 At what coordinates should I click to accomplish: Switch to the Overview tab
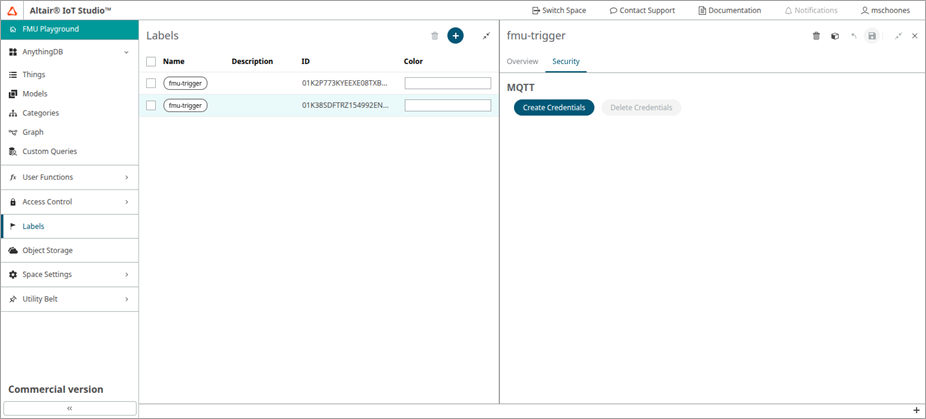(522, 61)
